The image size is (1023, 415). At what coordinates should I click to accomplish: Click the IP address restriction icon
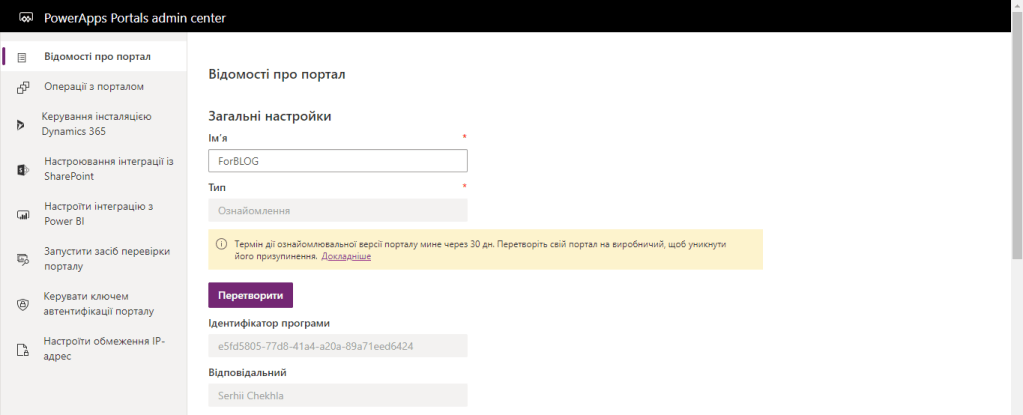(22, 349)
